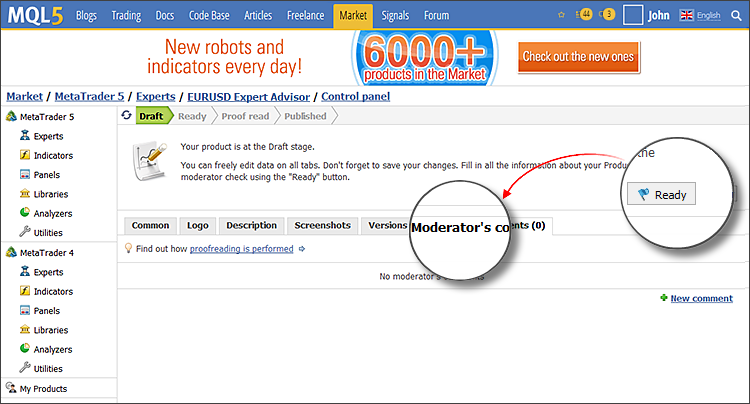The width and height of the screenshot is (750, 404).
Task: Click the MetaTrader 5 Analyzers icon
Action: pos(25,212)
